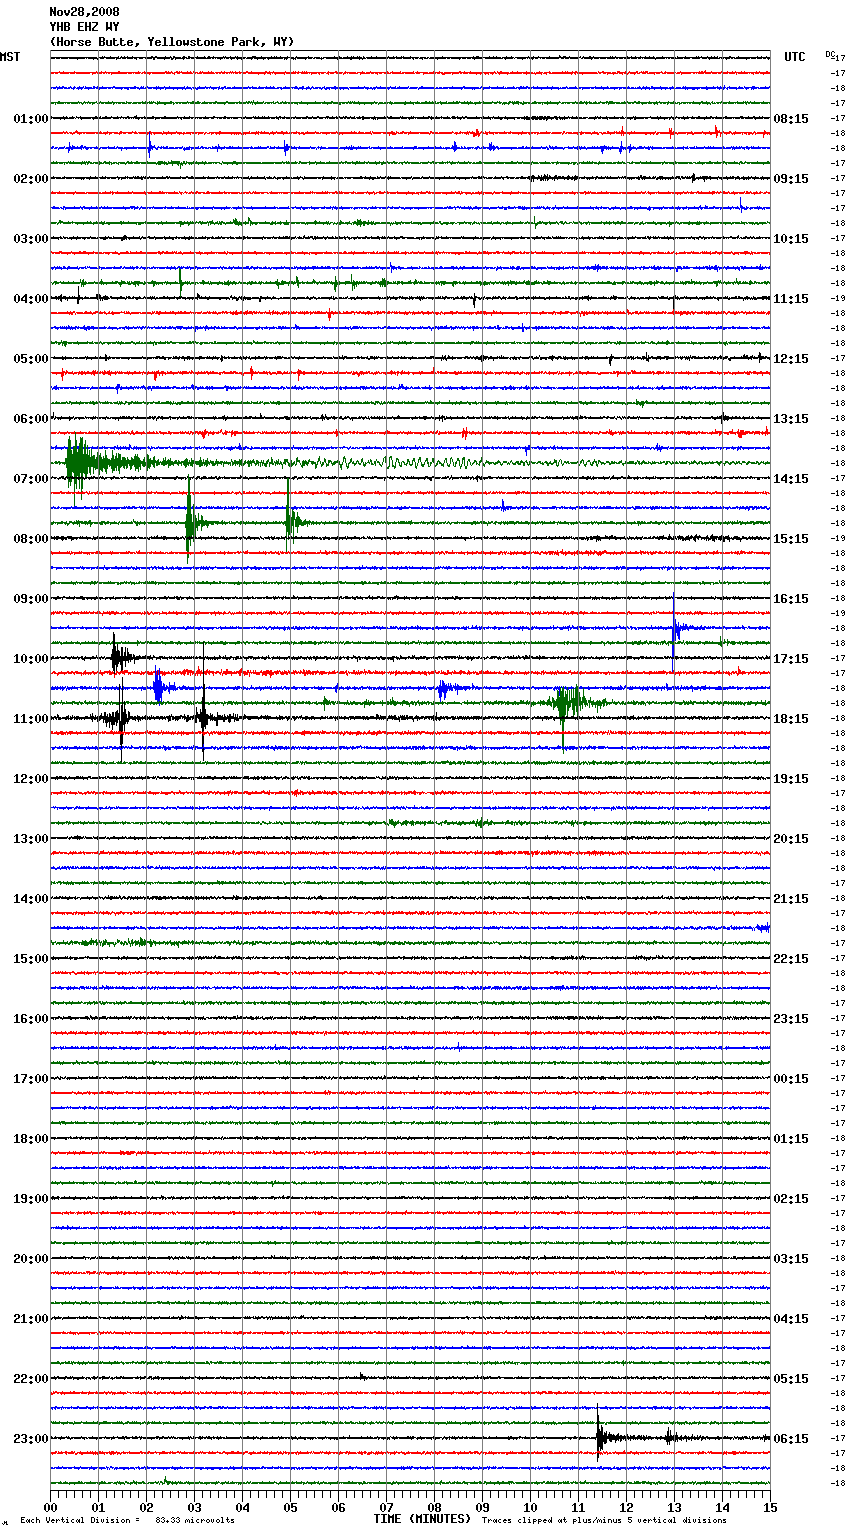Click the 04:15 UTC time label
Screen dimensions: 850x1534
click(791, 1319)
